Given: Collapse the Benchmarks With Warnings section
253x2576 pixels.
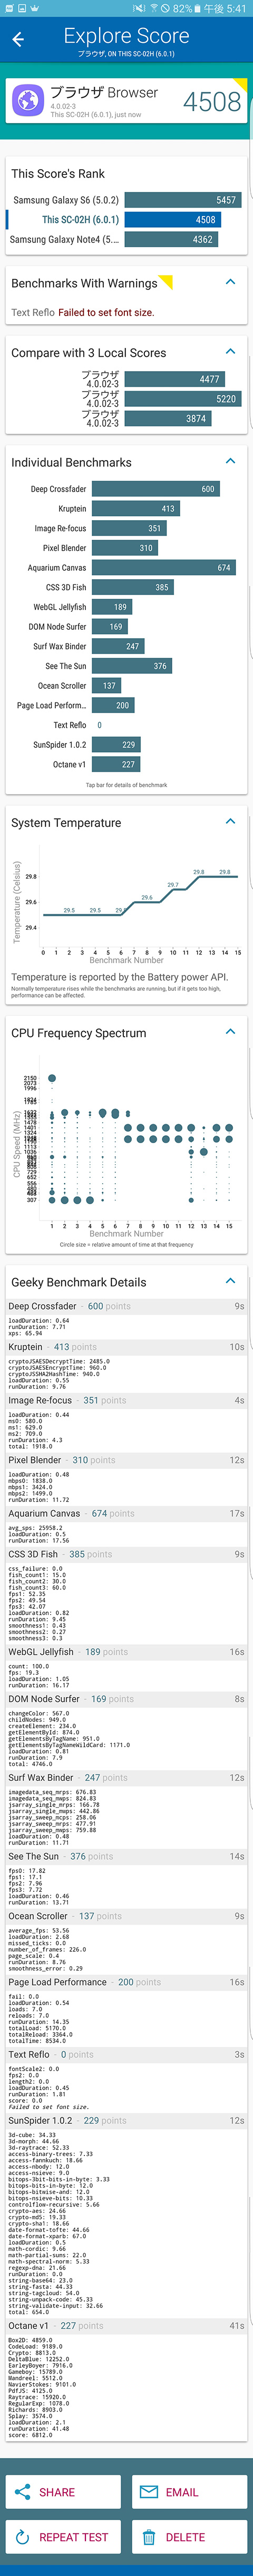Looking at the screenshot, I should pos(230,282).
